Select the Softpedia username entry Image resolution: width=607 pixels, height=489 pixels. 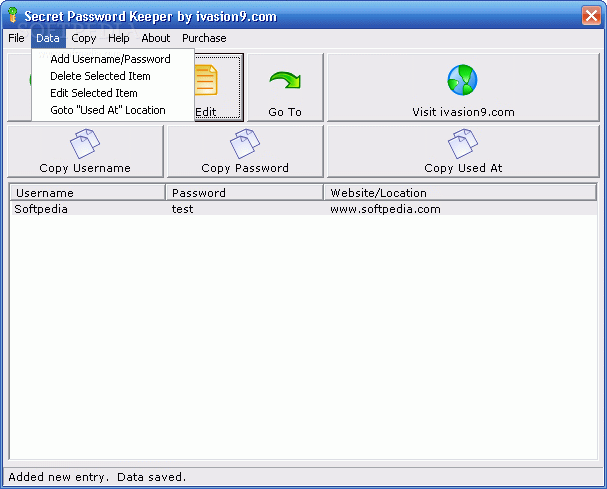tap(41, 209)
